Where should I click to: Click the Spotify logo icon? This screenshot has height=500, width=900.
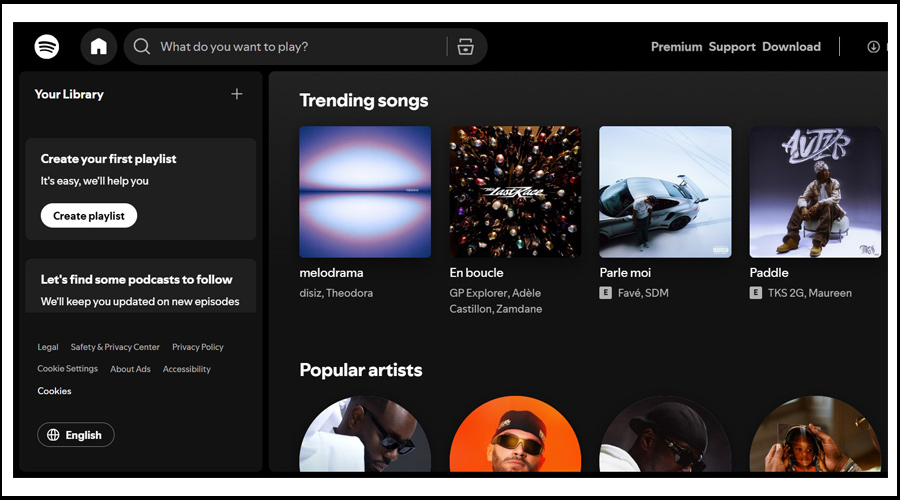point(47,47)
